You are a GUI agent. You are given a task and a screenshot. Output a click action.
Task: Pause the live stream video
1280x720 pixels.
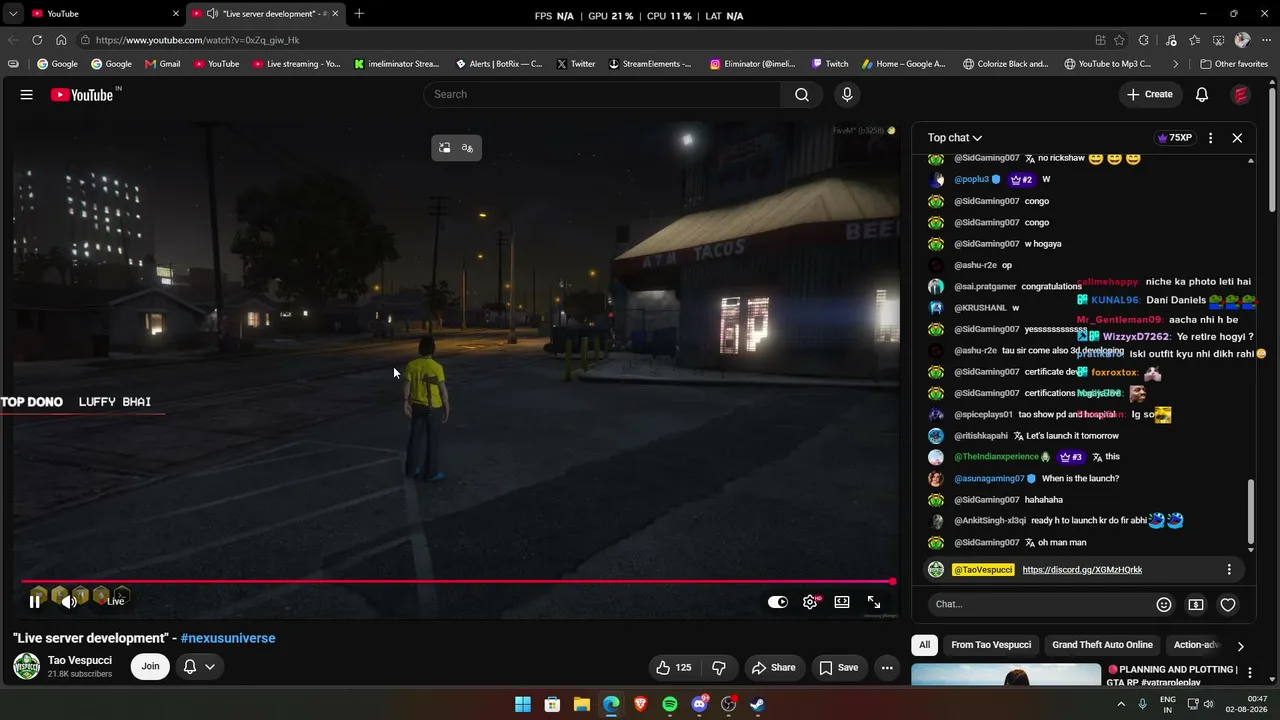[34, 601]
